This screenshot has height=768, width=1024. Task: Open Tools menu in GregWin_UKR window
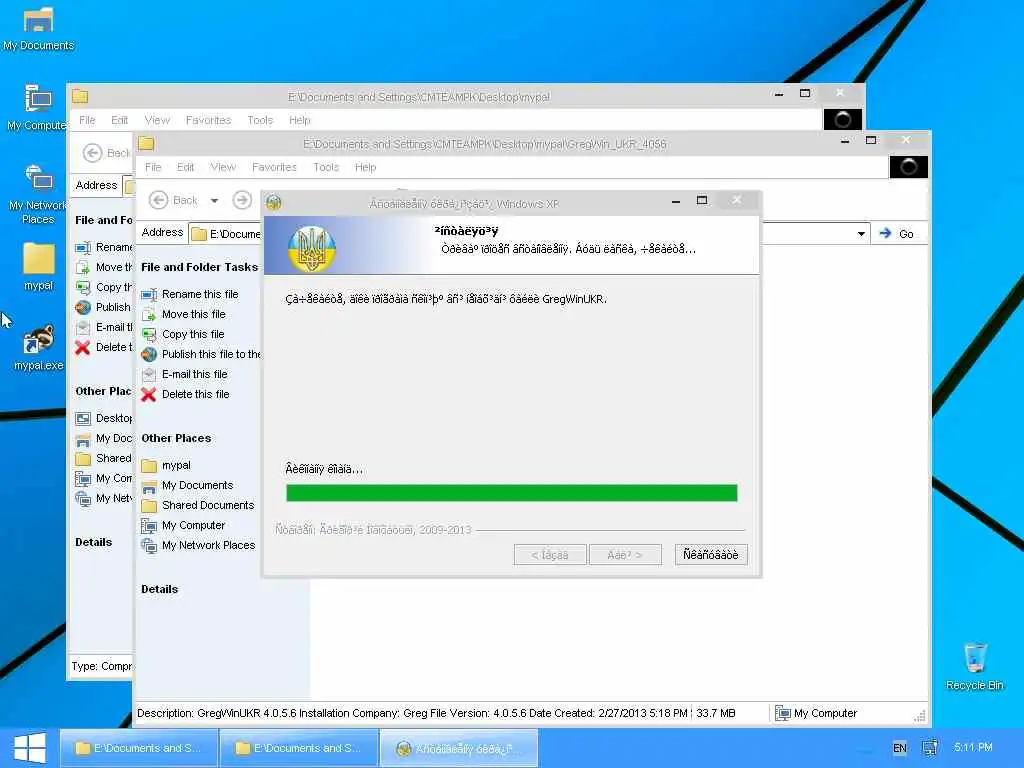point(326,167)
